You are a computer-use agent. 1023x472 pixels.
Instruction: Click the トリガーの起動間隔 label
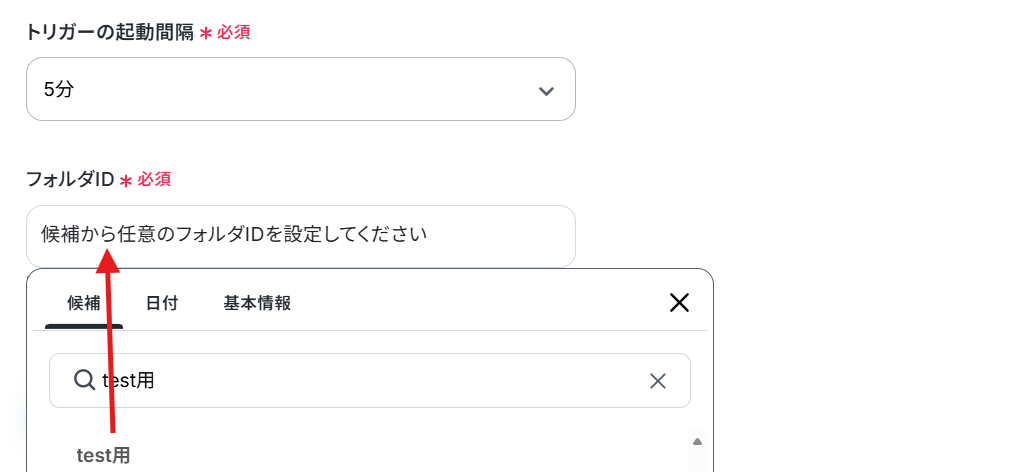coord(110,32)
